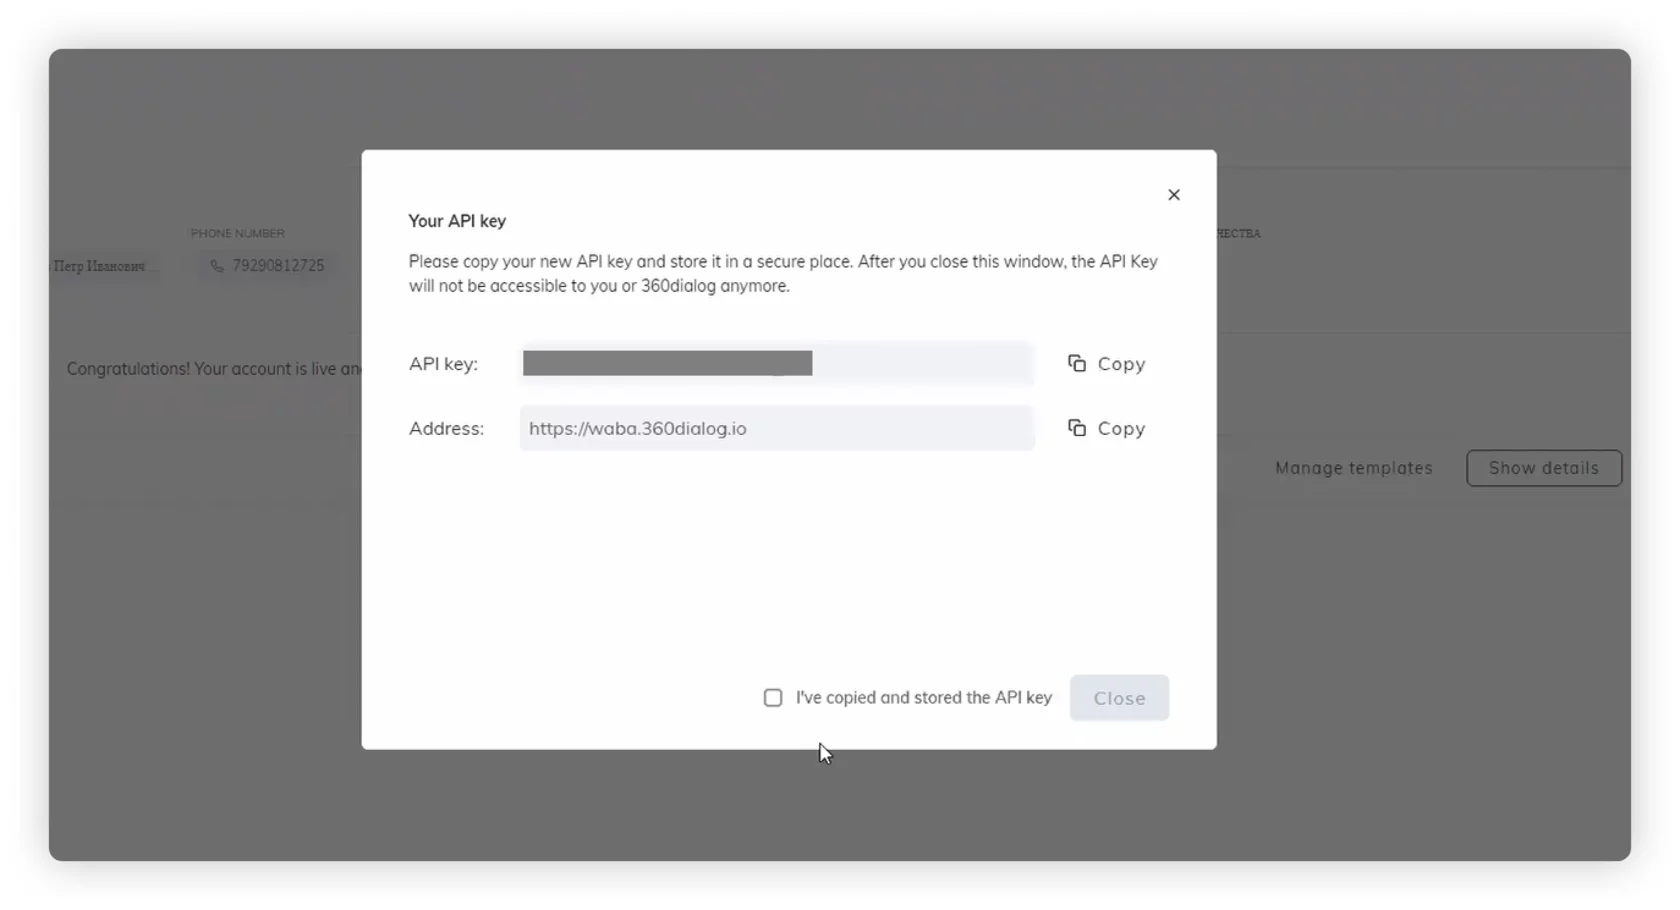
Task: Copy the Address URL
Action: pyautogui.click(x=1106, y=428)
